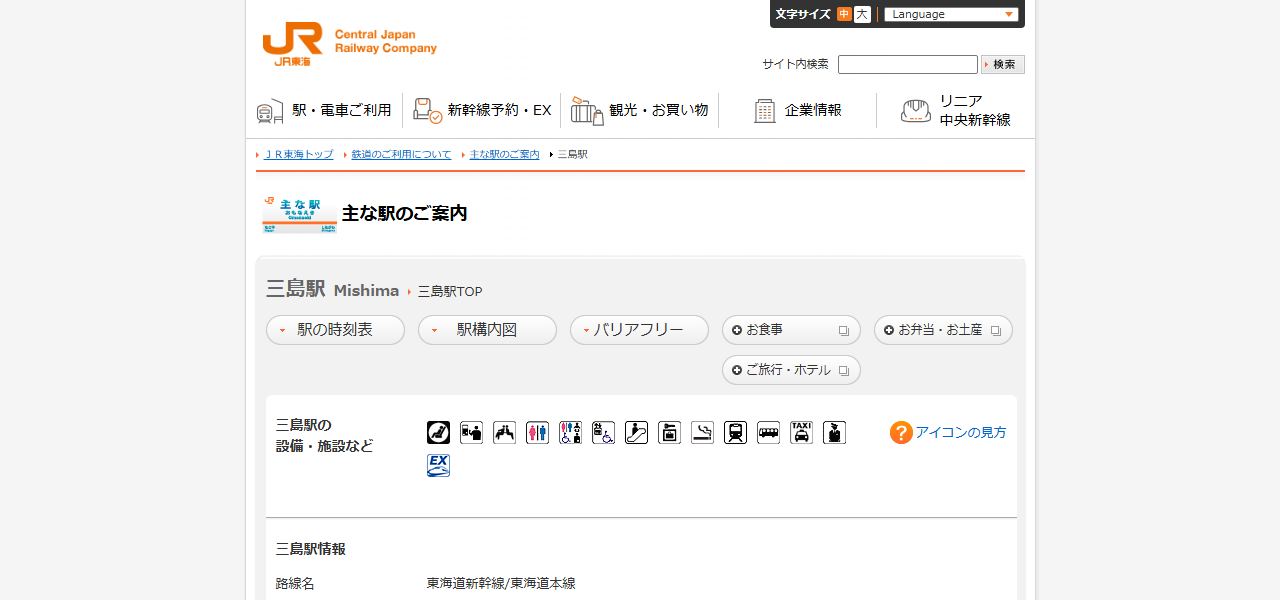Click the 三島駅 Mishima title

click(x=332, y=290)
